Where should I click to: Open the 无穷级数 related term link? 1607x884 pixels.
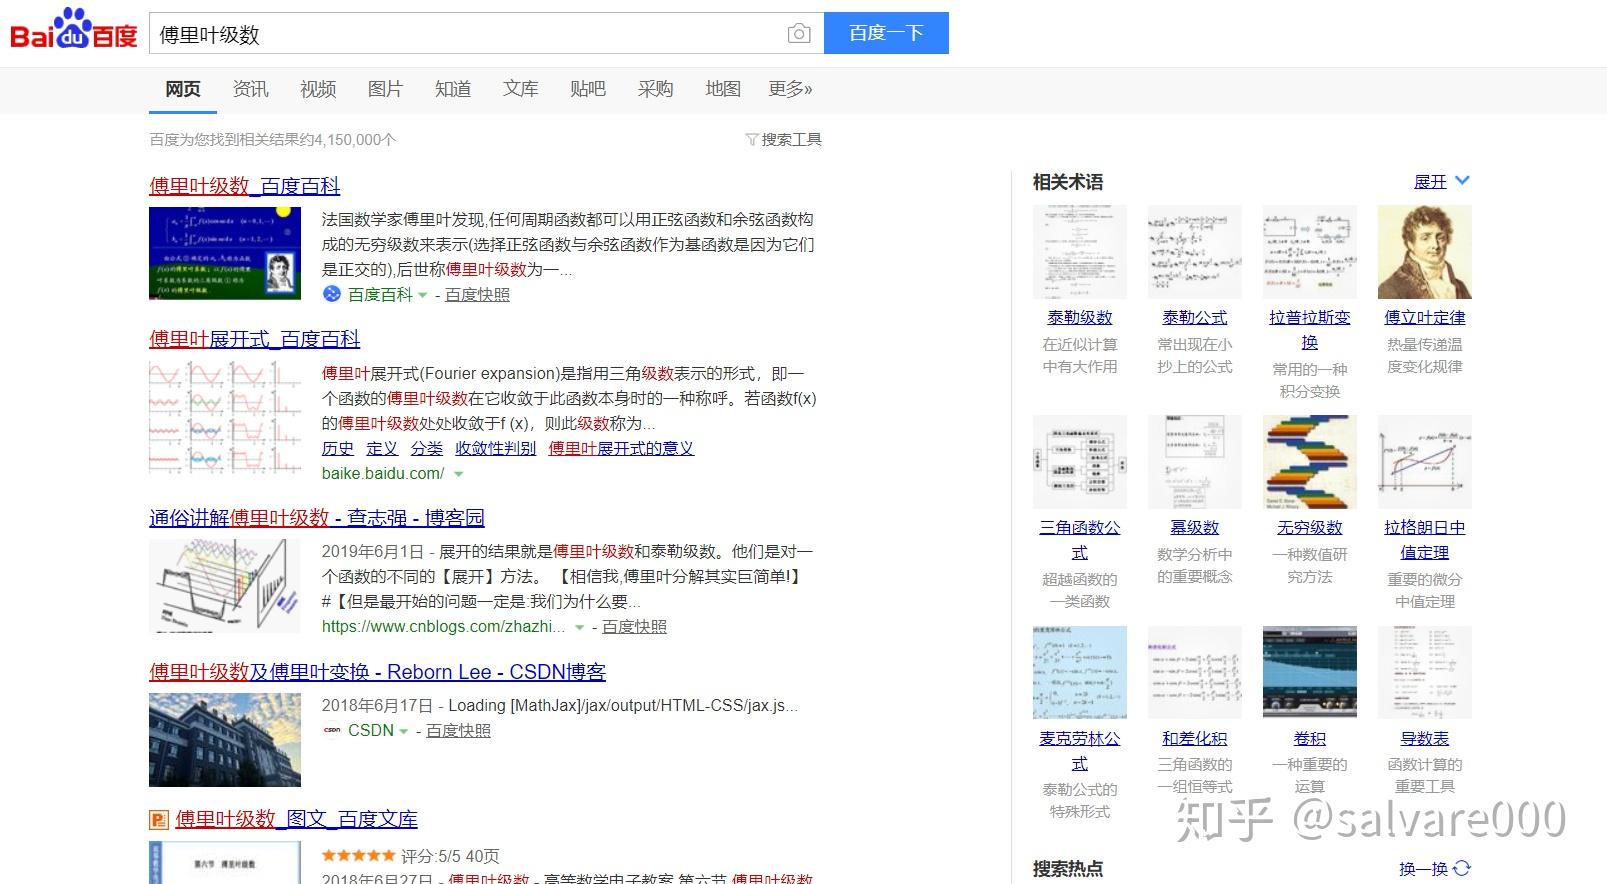1310,528
